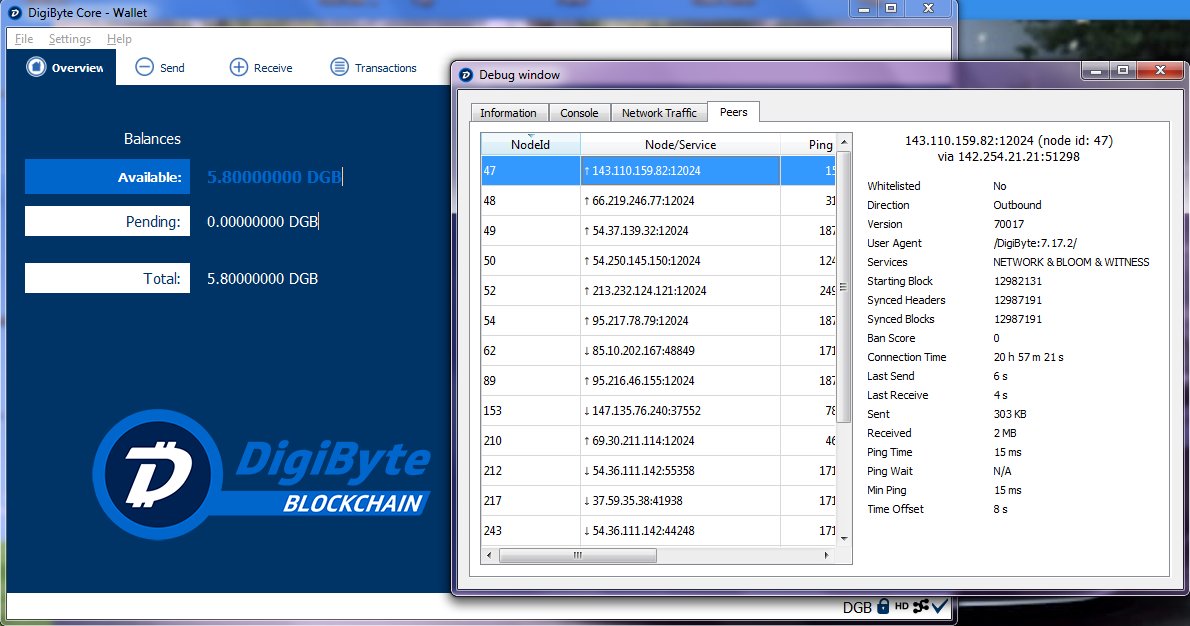Click the Received value 2 MB

click(1005, 433)
